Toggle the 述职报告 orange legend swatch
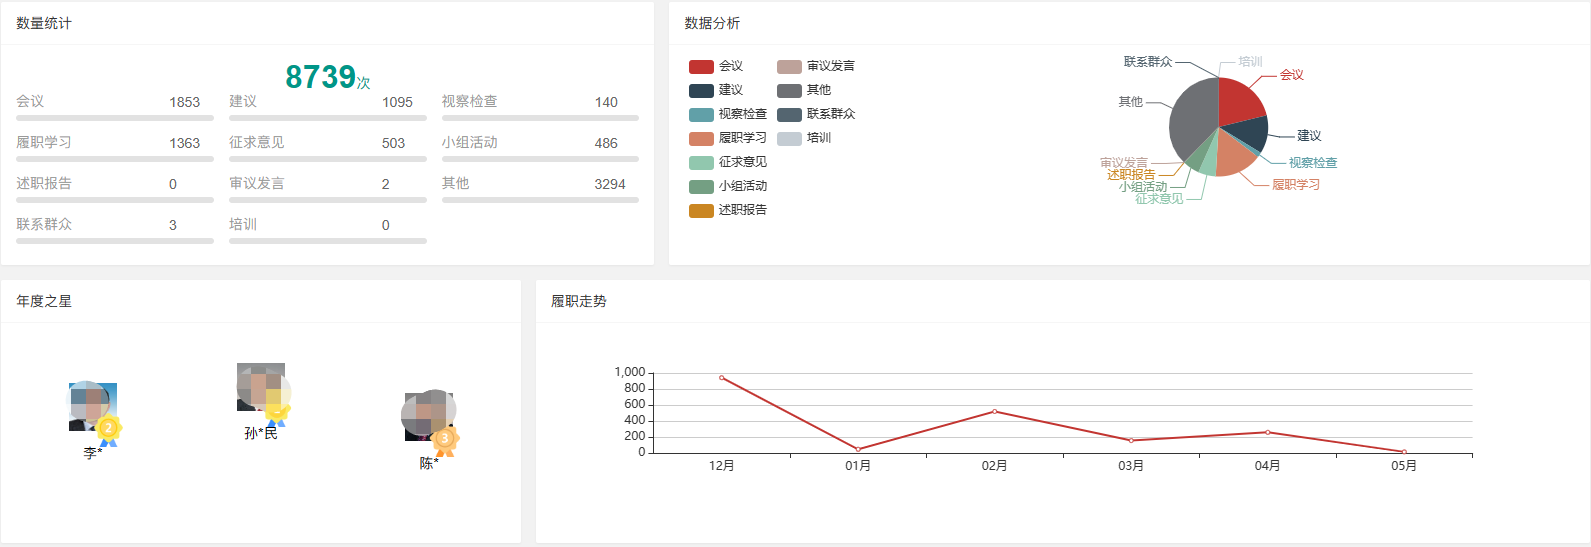The width and height of the screenshot is (1591, 547). pyautogui.click(x=701, y=210)
